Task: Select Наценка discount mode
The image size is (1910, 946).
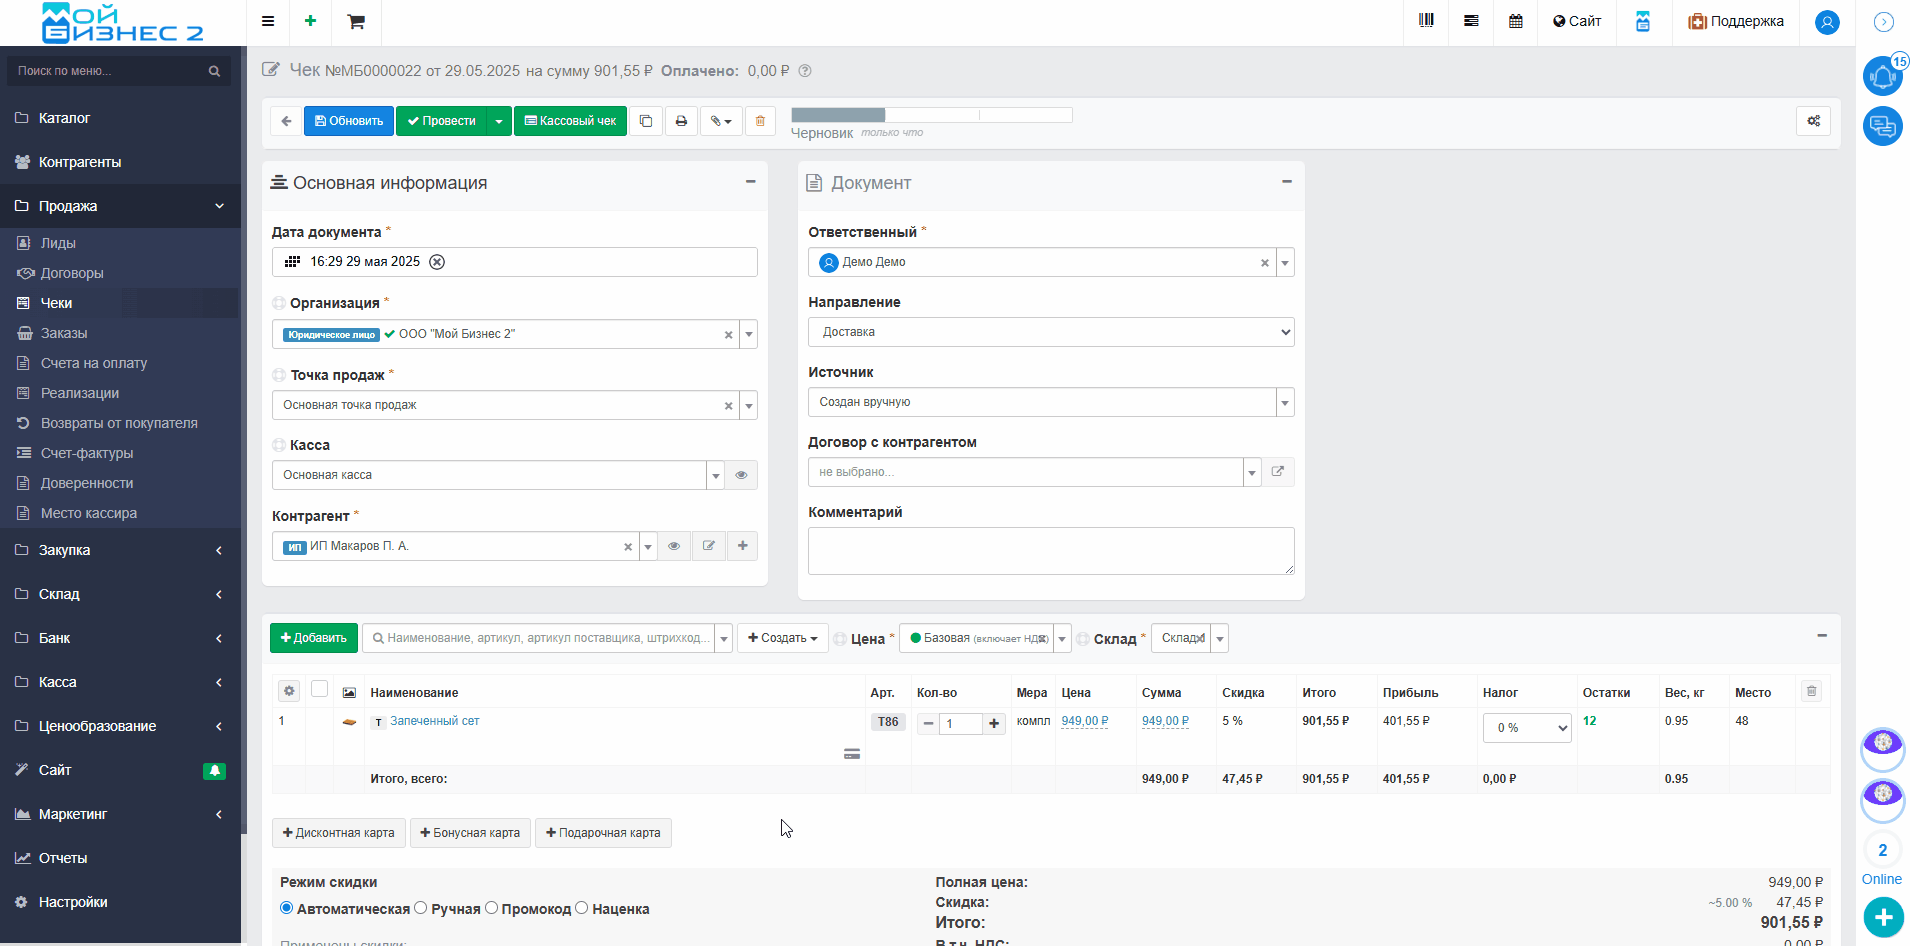Action: coord(582,908)
